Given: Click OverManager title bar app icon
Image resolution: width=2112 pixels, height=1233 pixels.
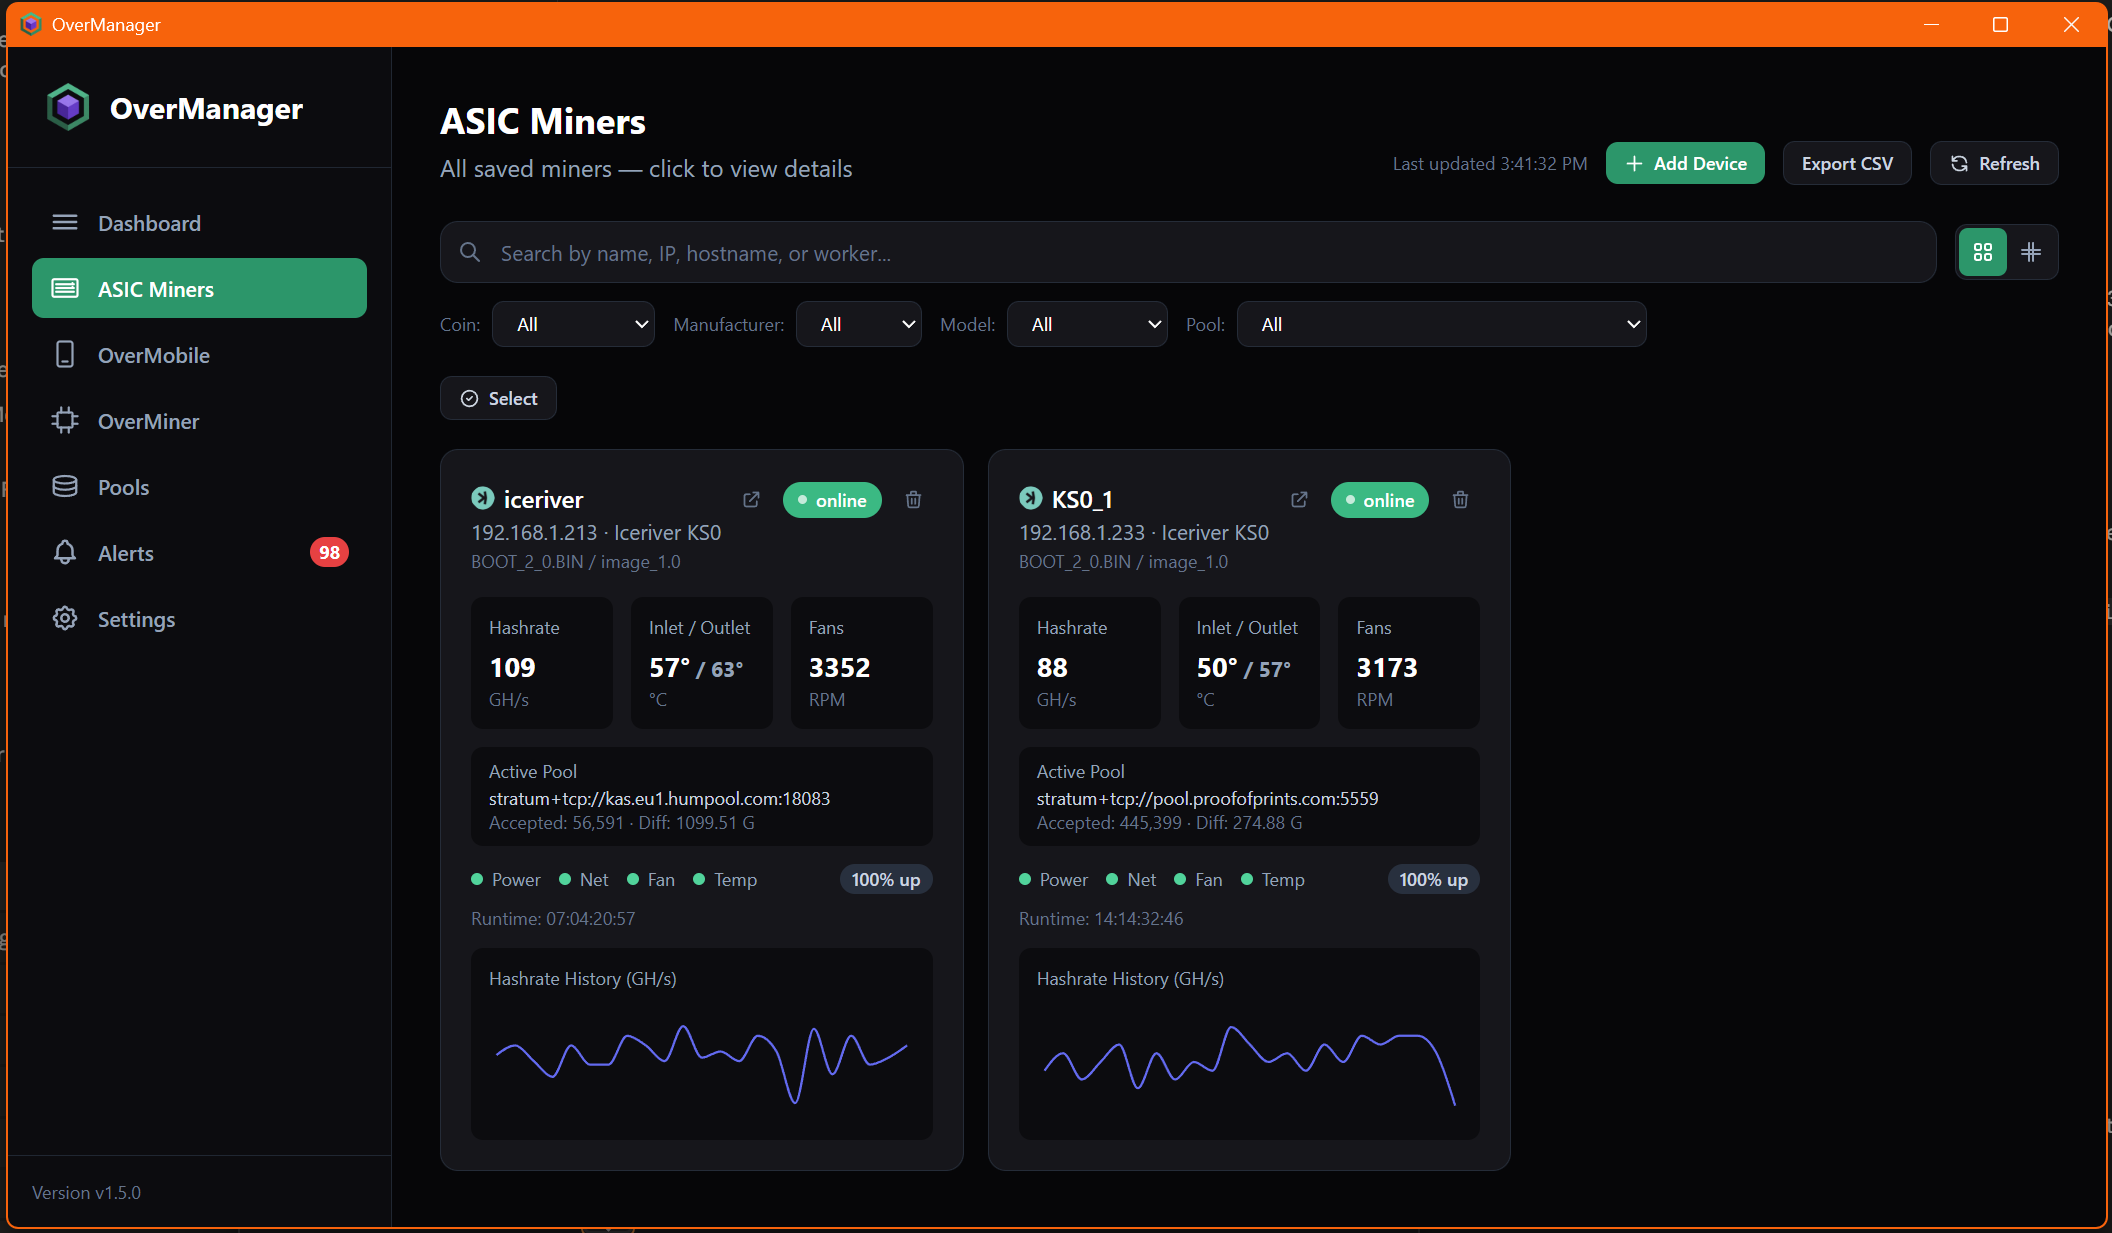Looking at the screenshot, I should click(31, 24).
